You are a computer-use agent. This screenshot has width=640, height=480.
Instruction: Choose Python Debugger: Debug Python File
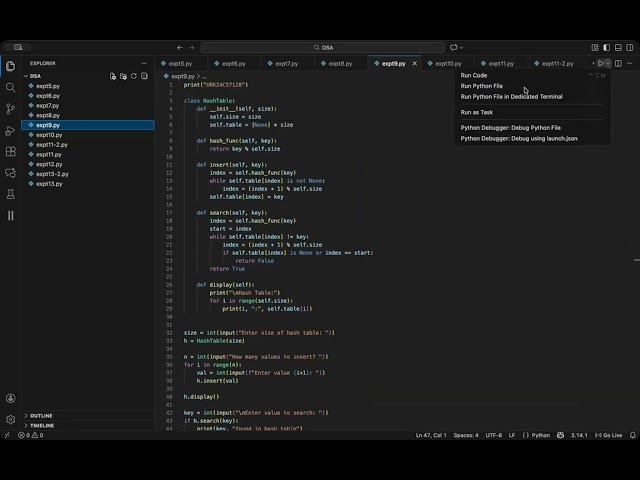tap(511, 127)
